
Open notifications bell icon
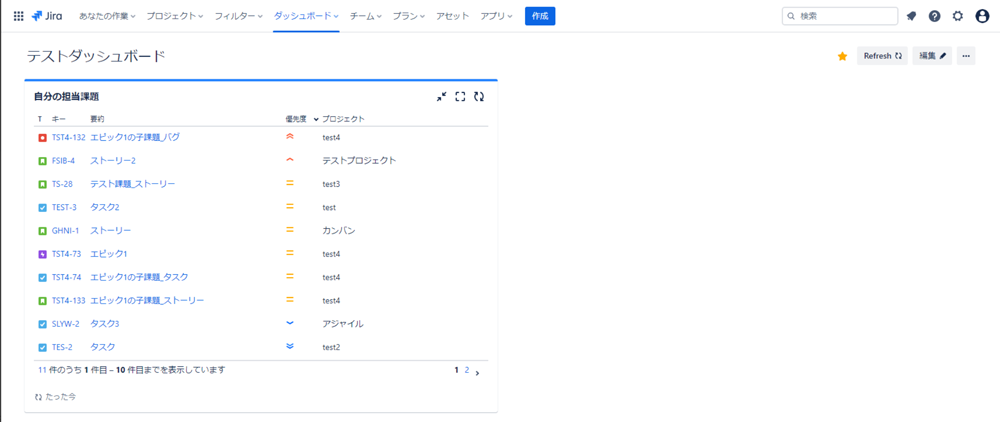click(x=911, y=16)
